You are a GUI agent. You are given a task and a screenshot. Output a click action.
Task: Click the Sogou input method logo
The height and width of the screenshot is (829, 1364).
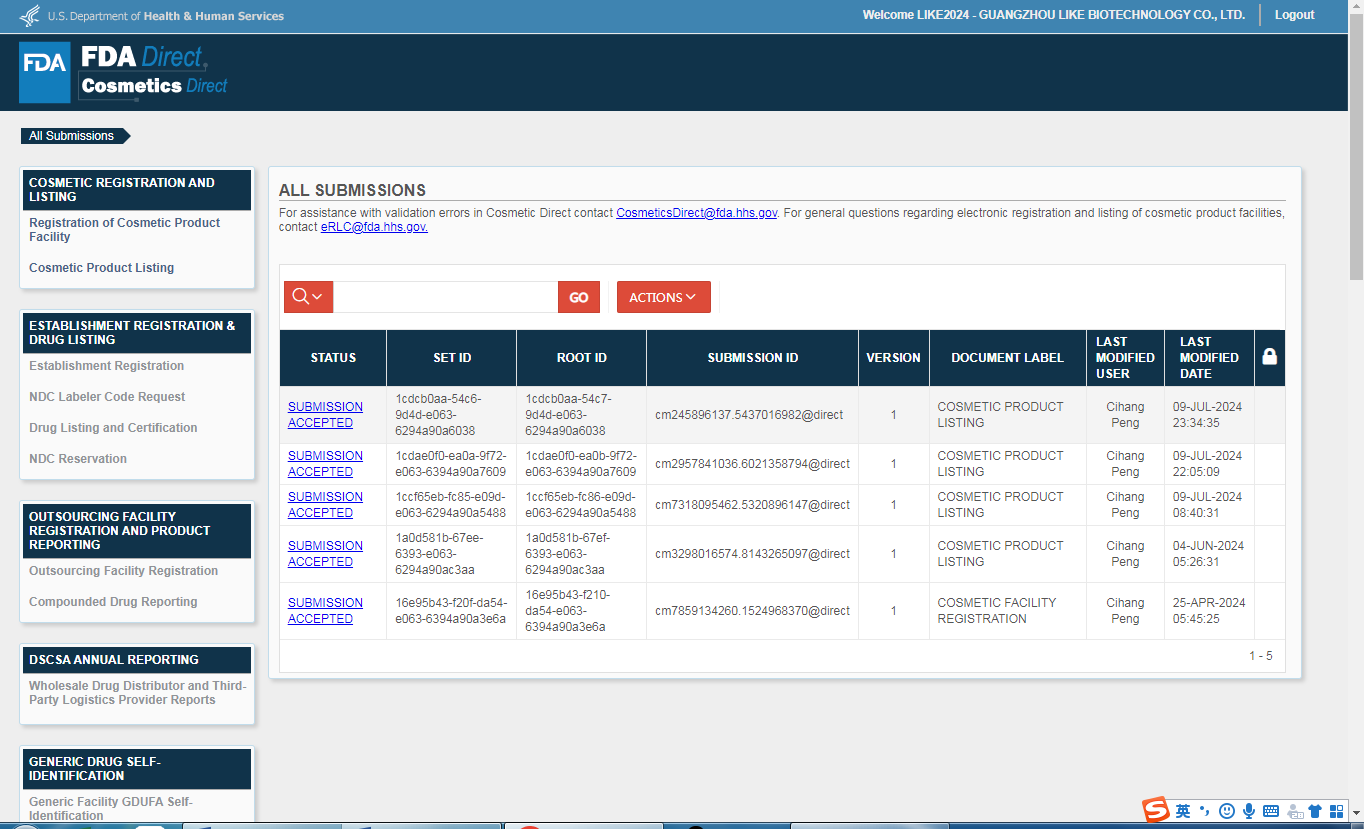[x=1156, y=810]
